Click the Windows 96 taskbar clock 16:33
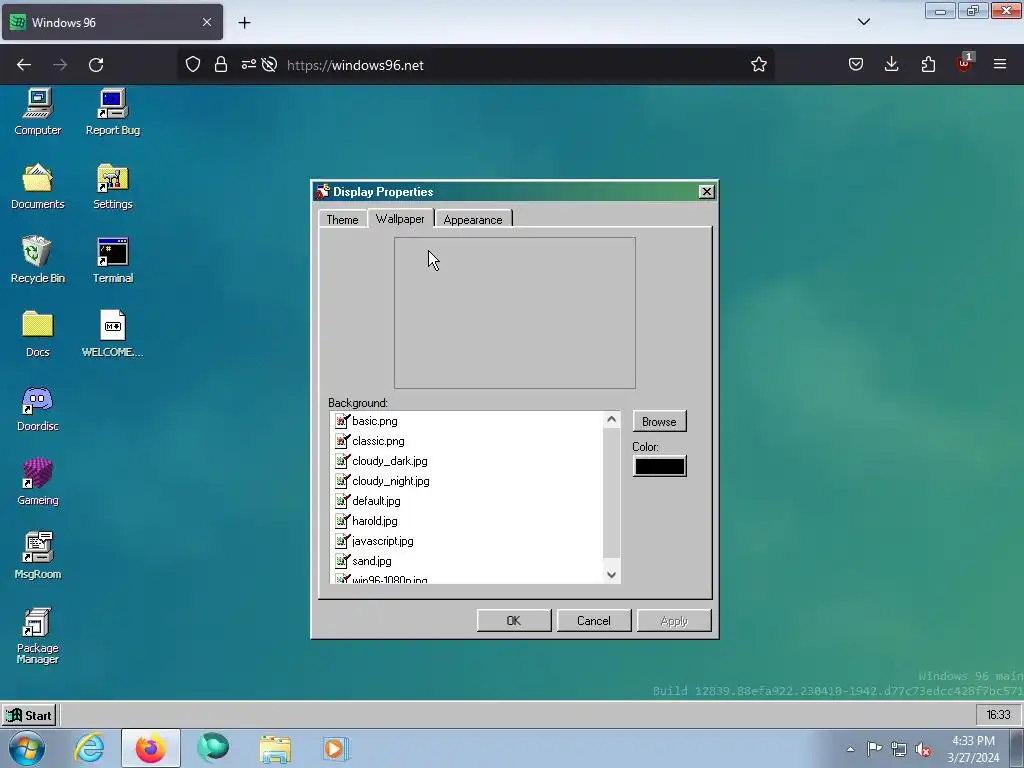The height and width of the screenshot is (768, 1024). (998, 715)
